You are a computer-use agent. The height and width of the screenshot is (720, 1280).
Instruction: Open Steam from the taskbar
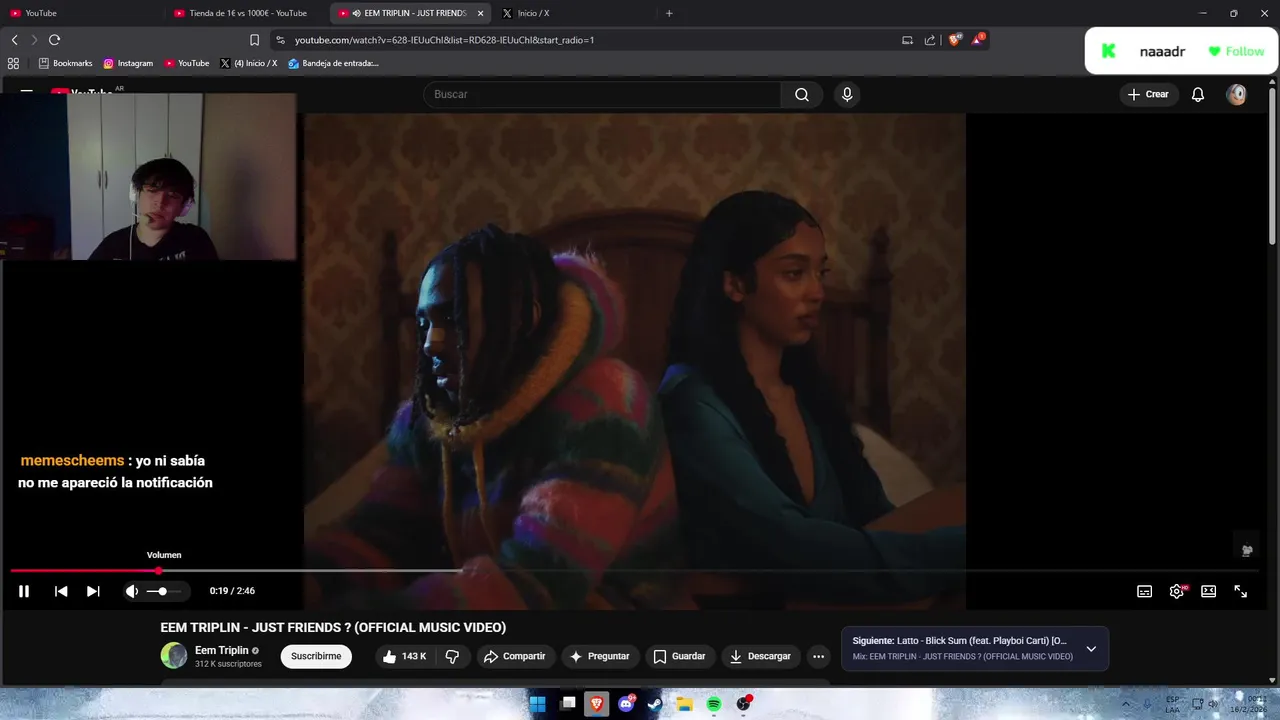tap(655, 704)
